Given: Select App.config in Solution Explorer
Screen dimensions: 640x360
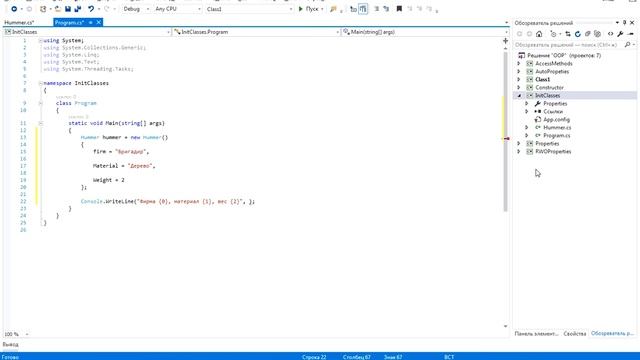Looking at the screenshot, I should pos(556,120).
